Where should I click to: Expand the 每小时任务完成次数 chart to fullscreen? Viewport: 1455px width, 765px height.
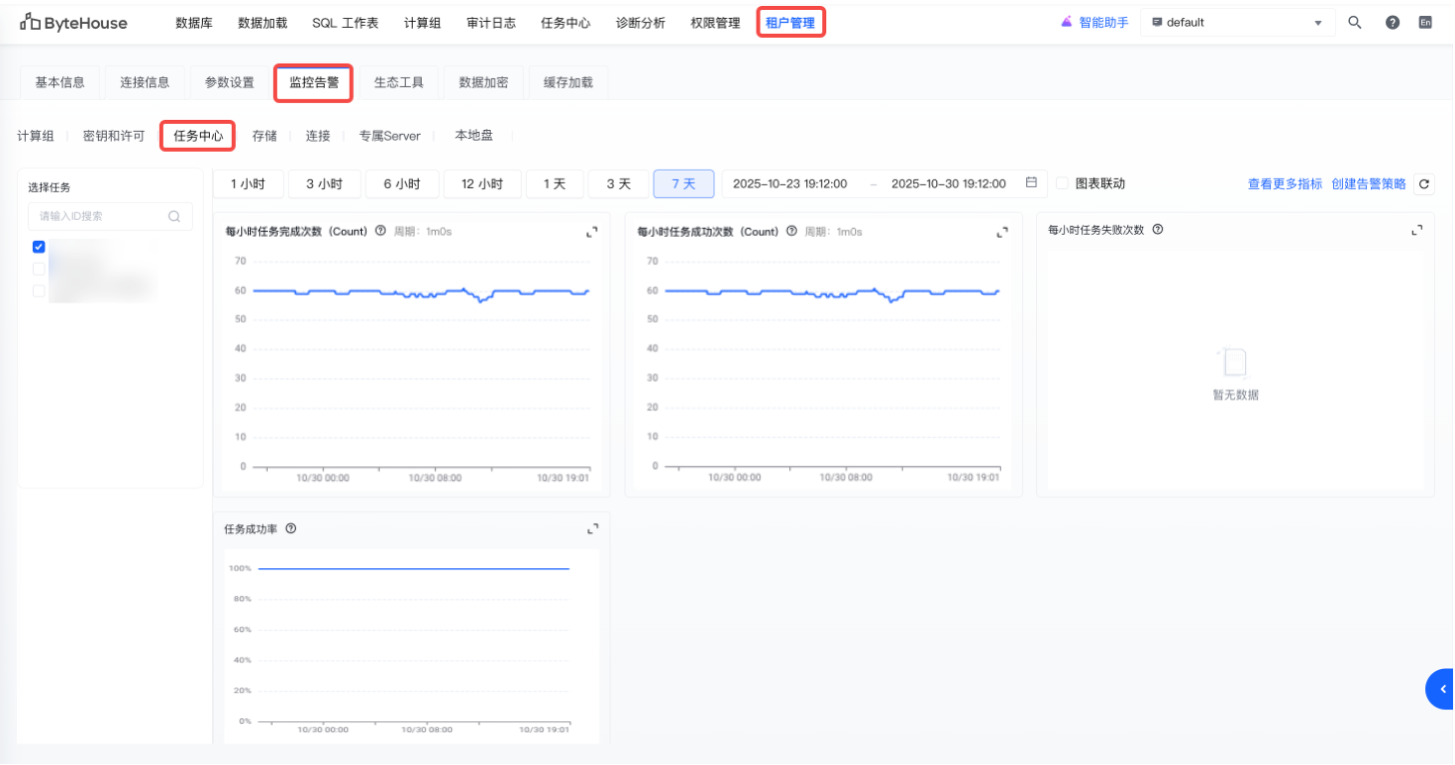(592, 232)
